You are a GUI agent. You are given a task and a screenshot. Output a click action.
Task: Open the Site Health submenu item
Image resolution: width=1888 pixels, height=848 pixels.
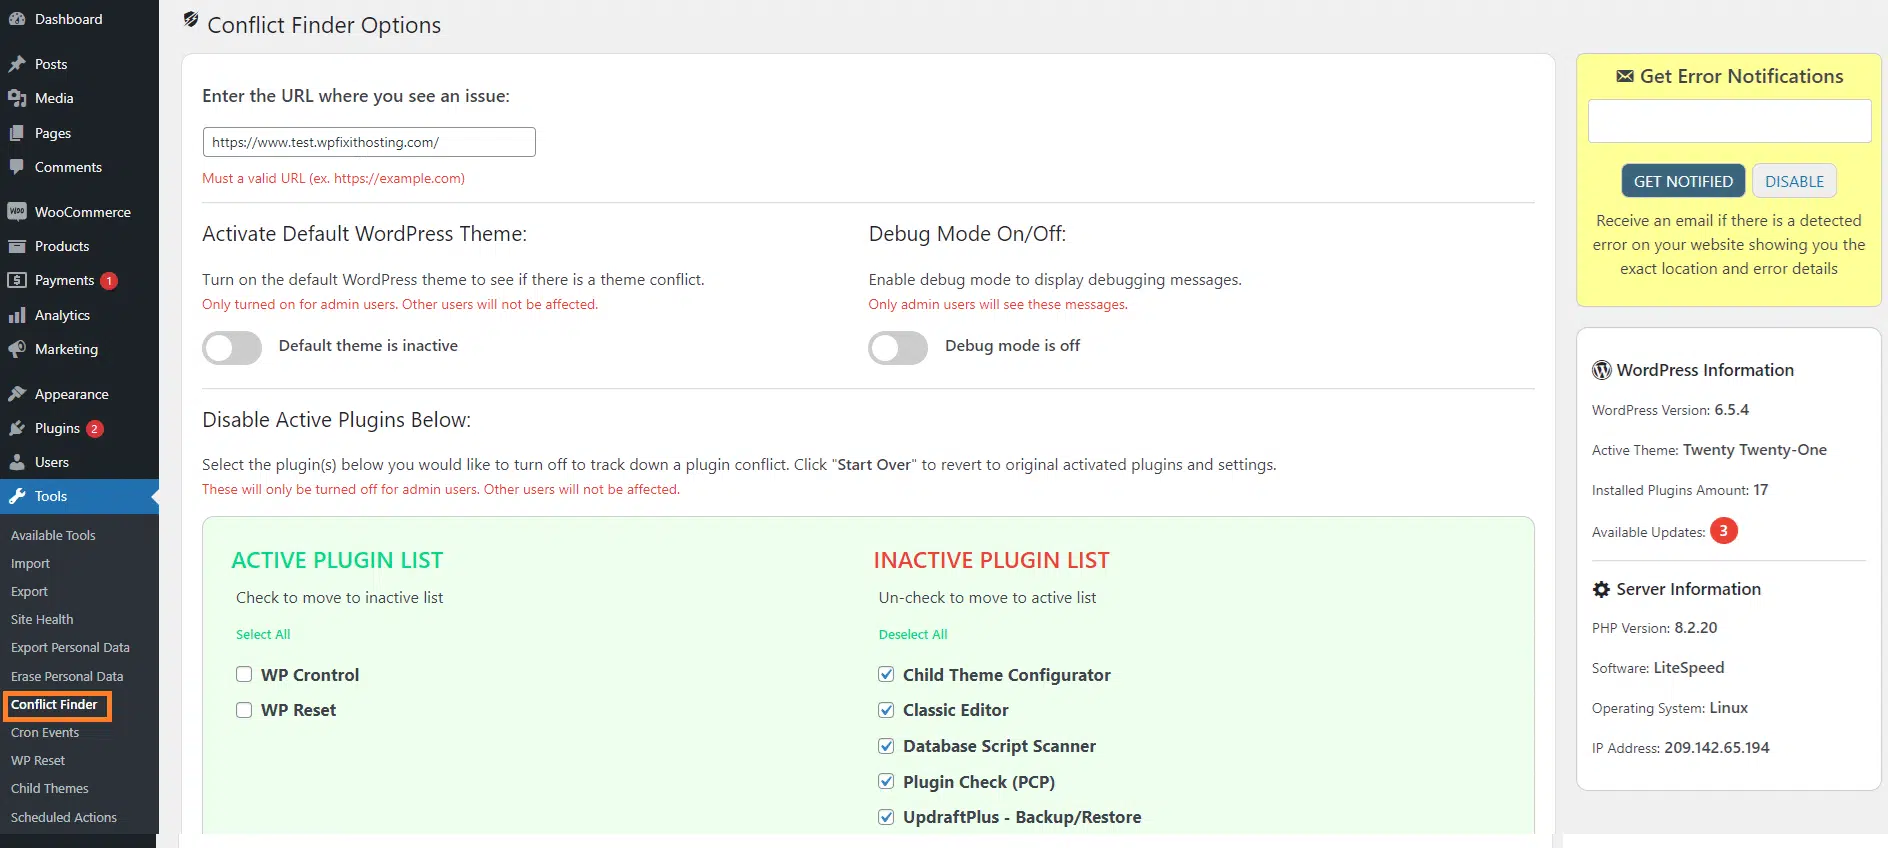tap(42, 619)
